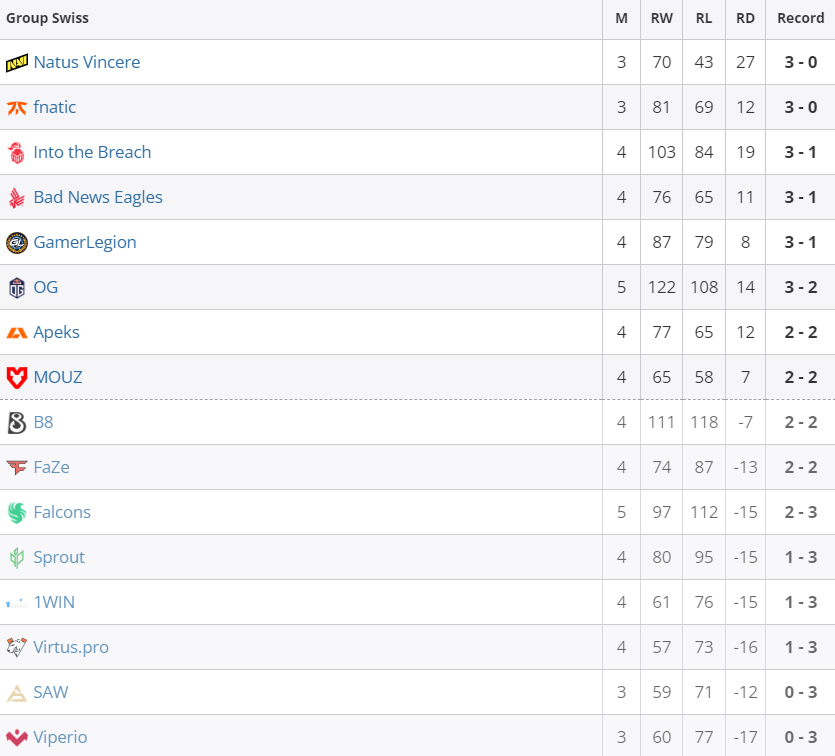Screen dimensions: 835x756
Task: Click the Falcons green logo
Action: [17, 513]
